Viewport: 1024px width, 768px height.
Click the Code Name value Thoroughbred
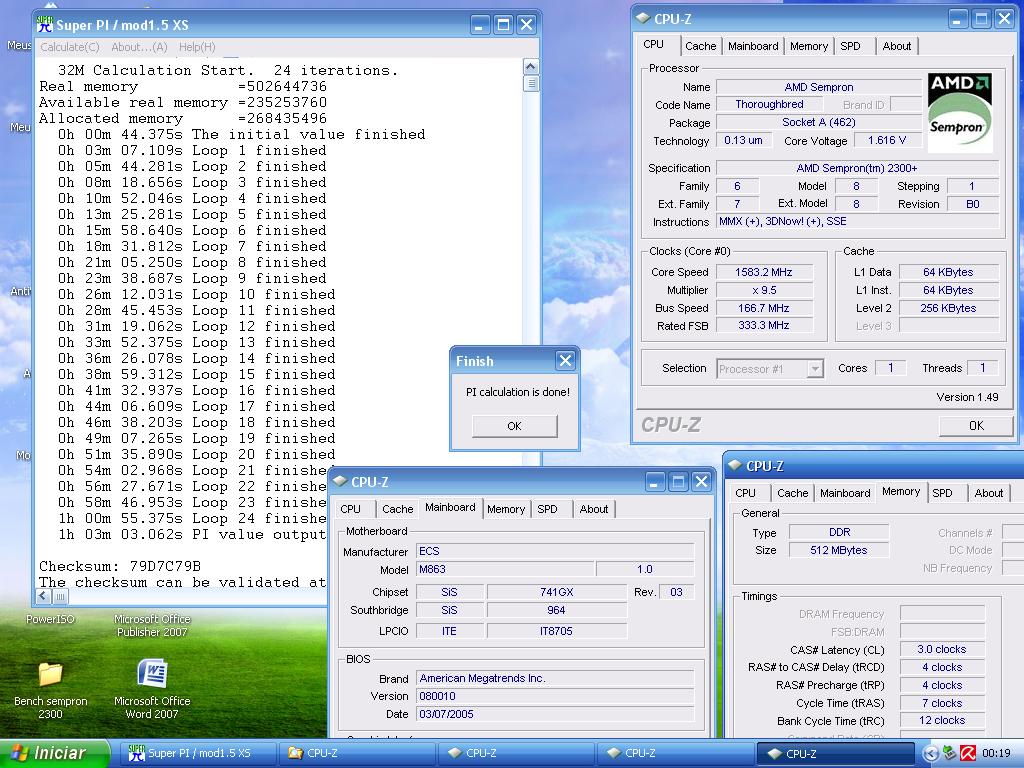pos(769,104)
